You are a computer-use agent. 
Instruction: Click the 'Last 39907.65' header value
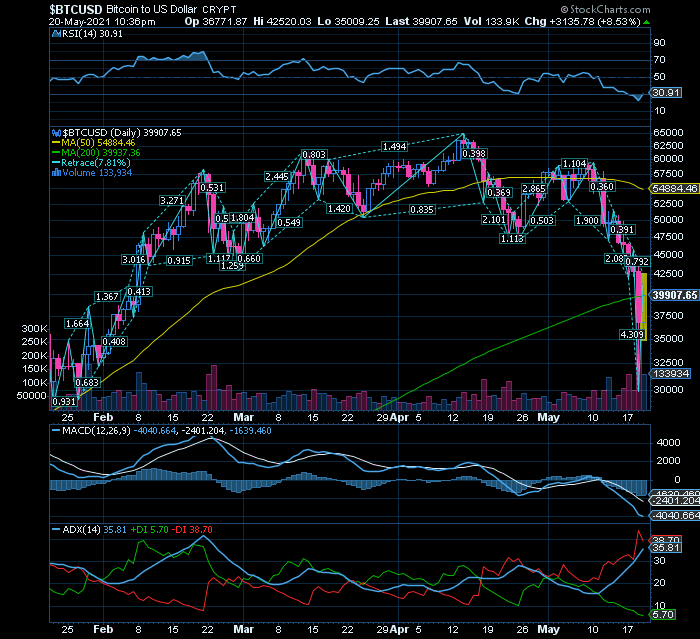421,21
